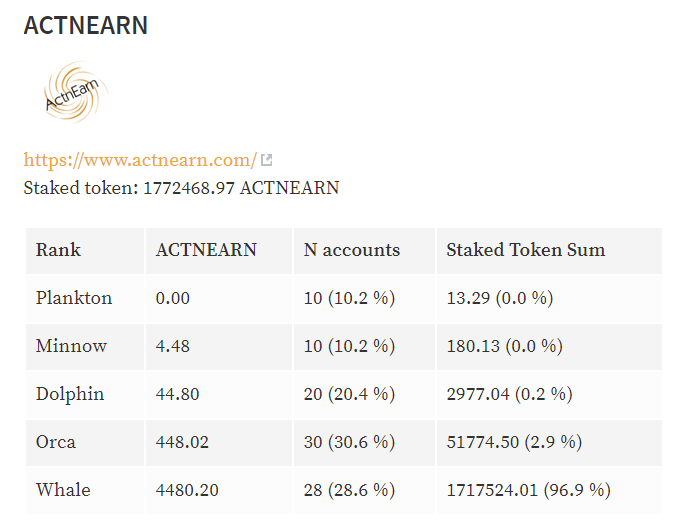The height and width of the screenshot is (529, 676).
Task: Select the Rank column header
Action: [x=58, y=250]
